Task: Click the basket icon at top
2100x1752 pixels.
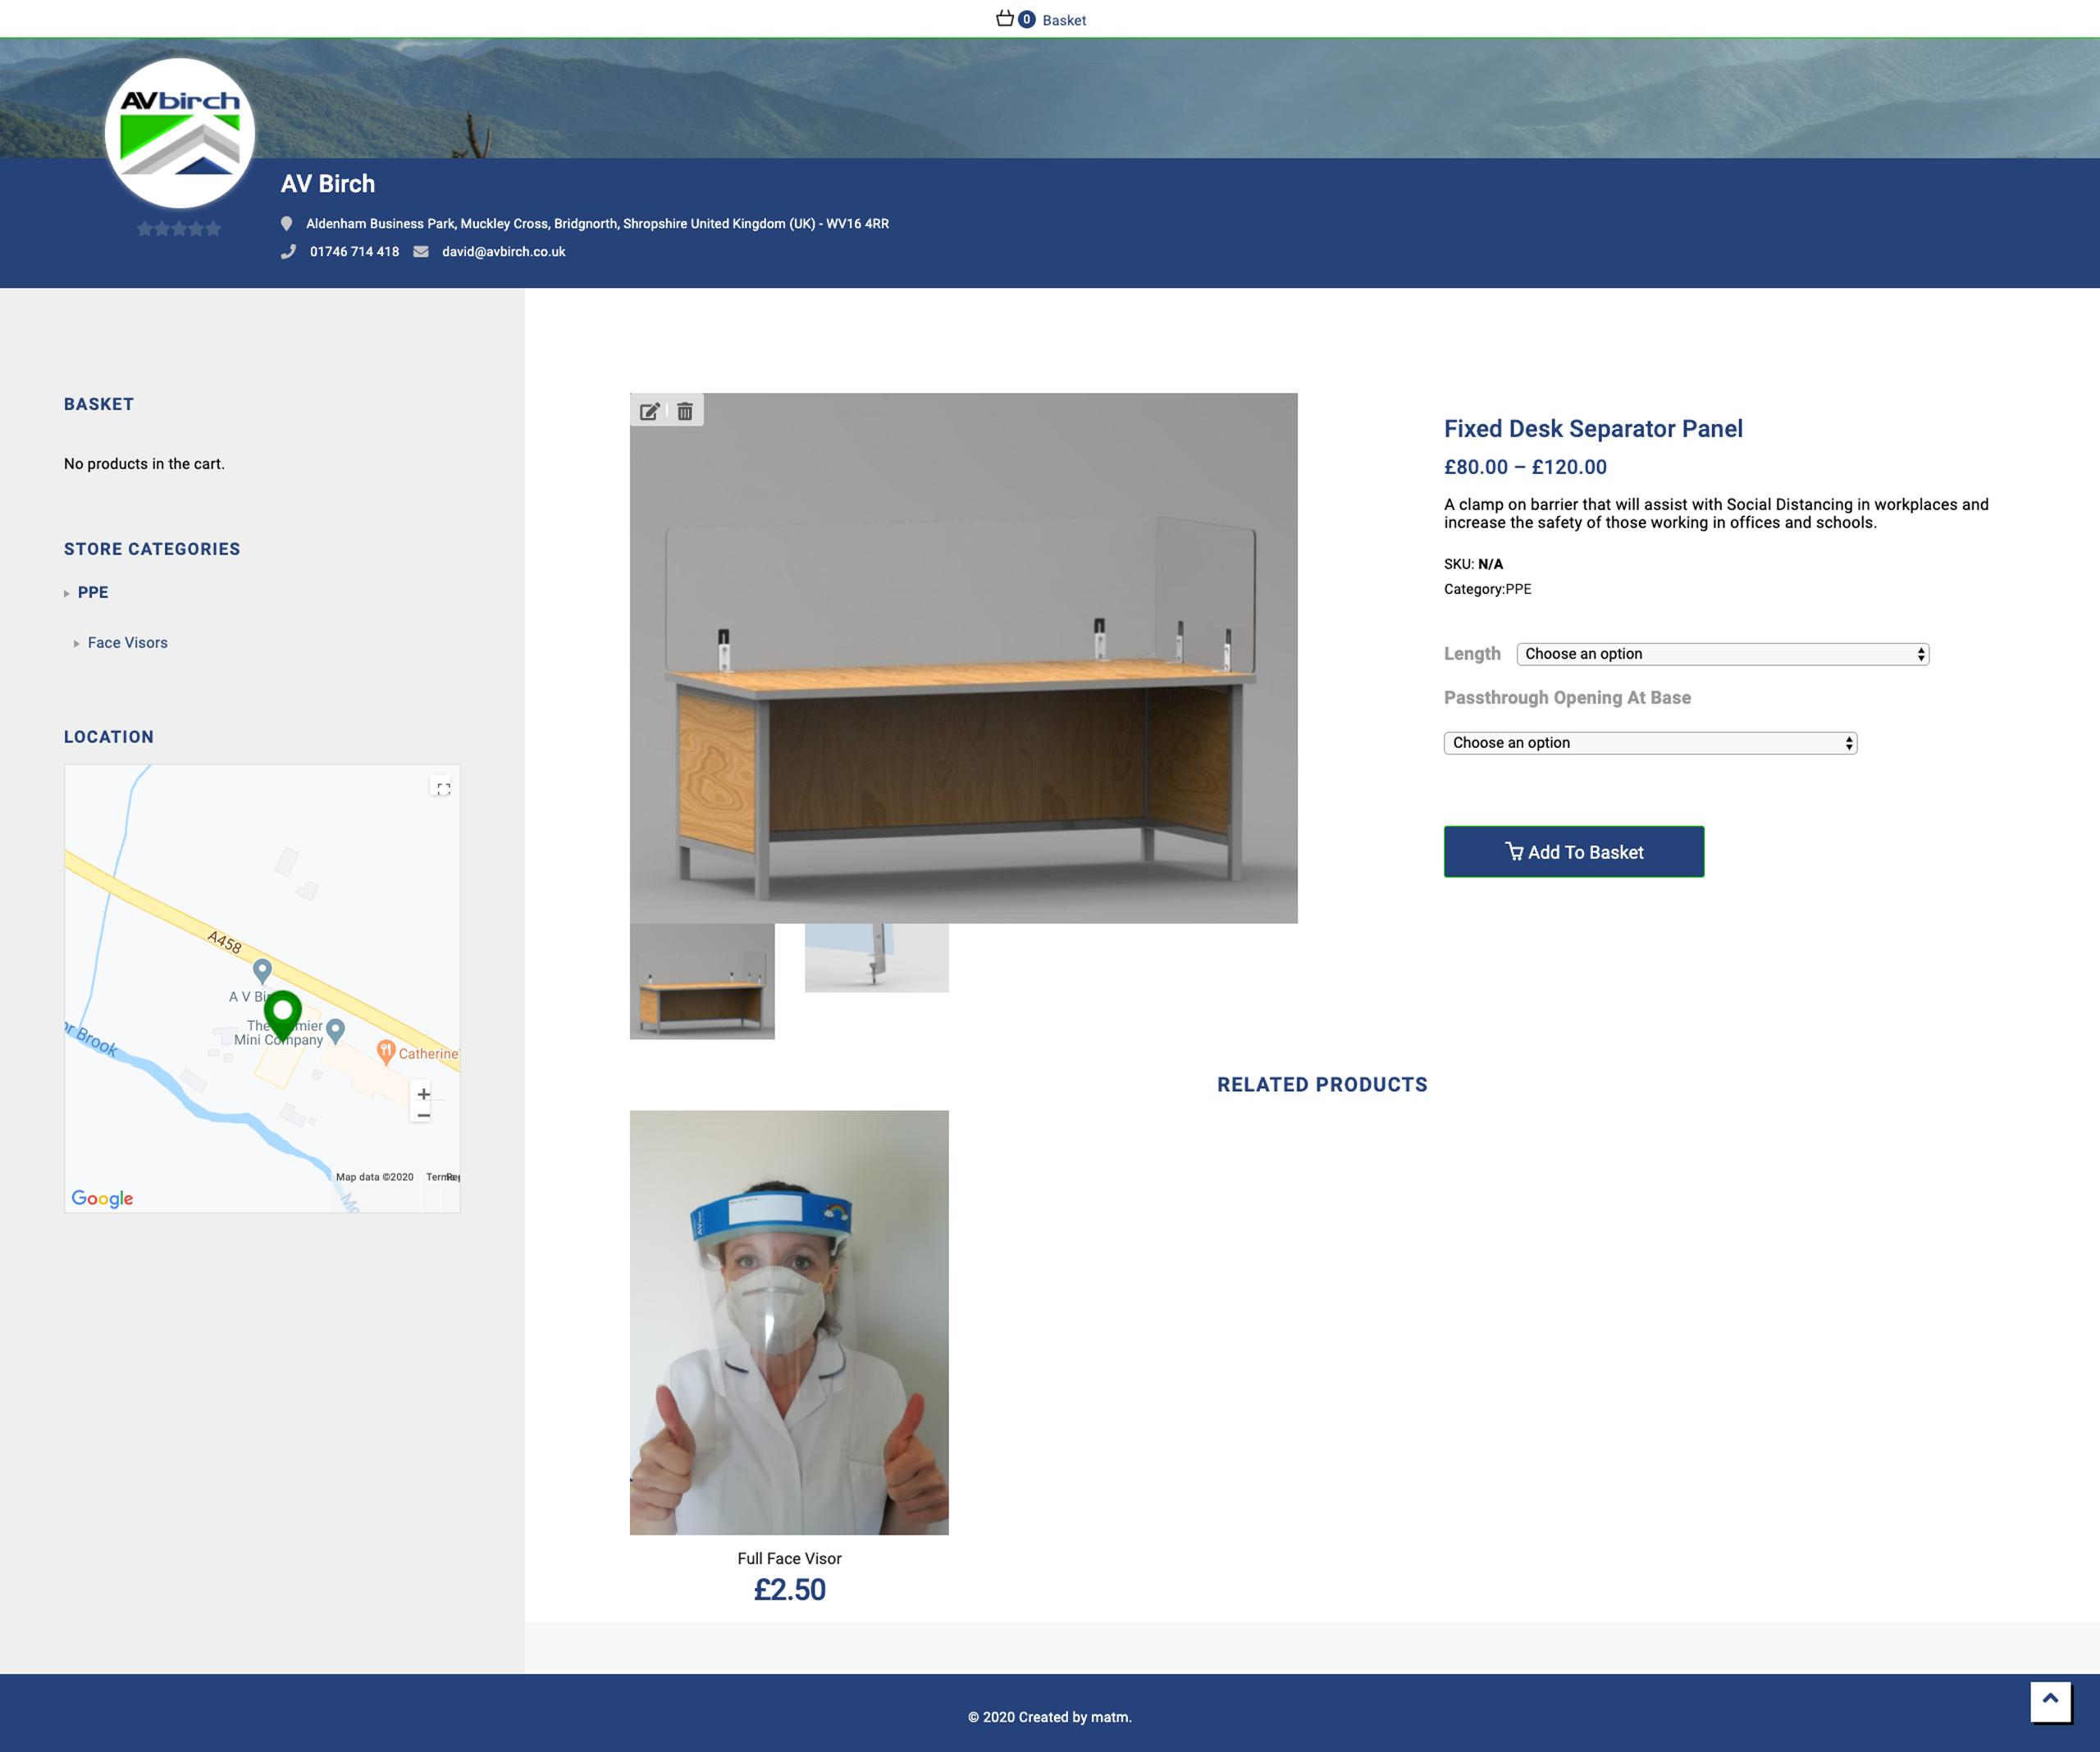Action: pyautogui.click(x=1005, y=19)
